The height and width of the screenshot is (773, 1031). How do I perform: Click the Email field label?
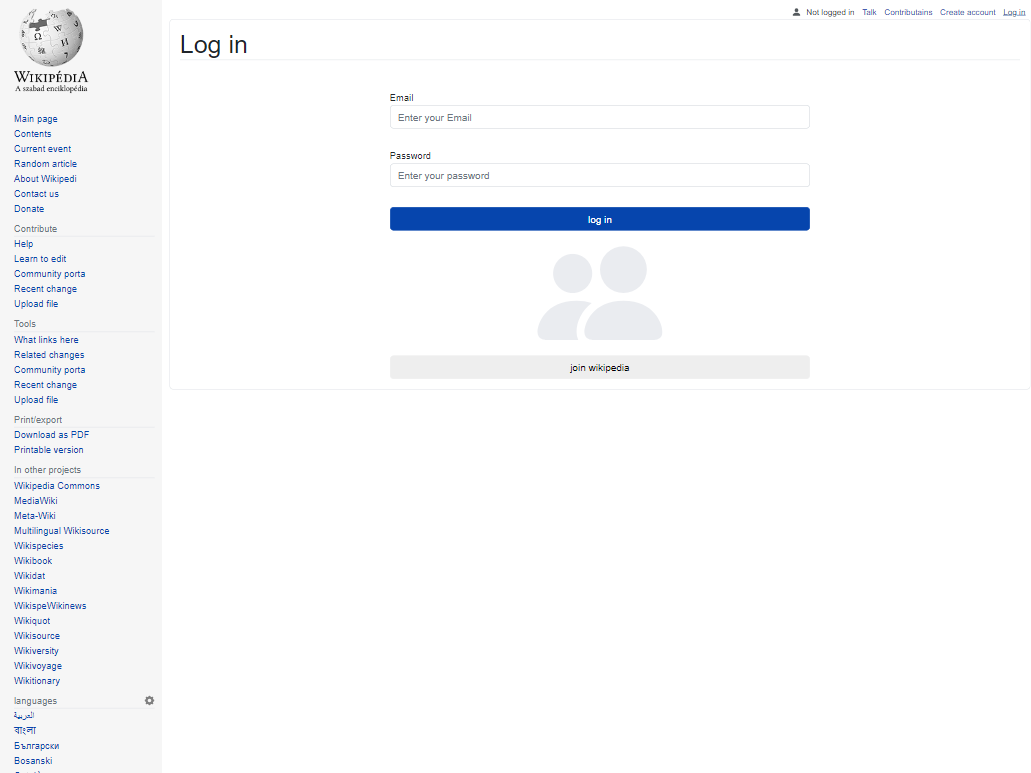(x=401, y=97)
